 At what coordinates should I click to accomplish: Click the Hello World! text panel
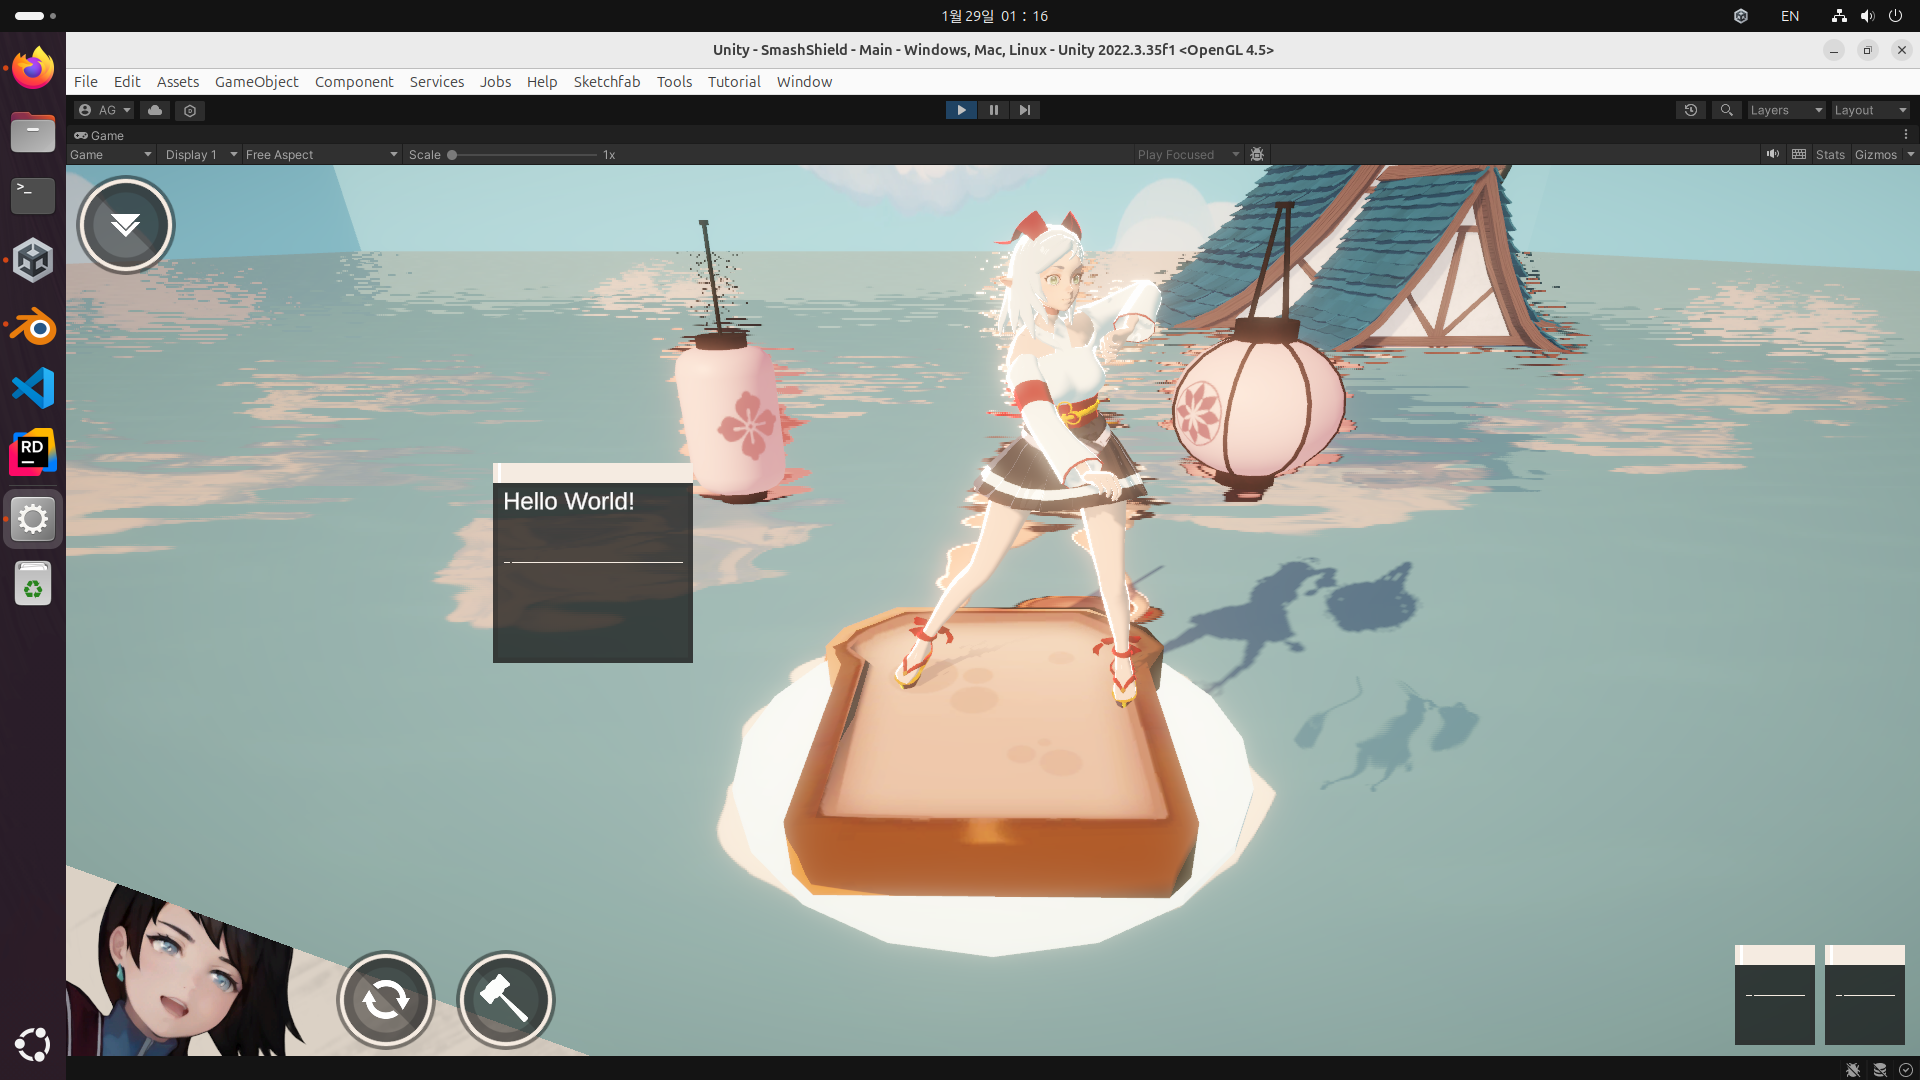[x=593, y=563]
